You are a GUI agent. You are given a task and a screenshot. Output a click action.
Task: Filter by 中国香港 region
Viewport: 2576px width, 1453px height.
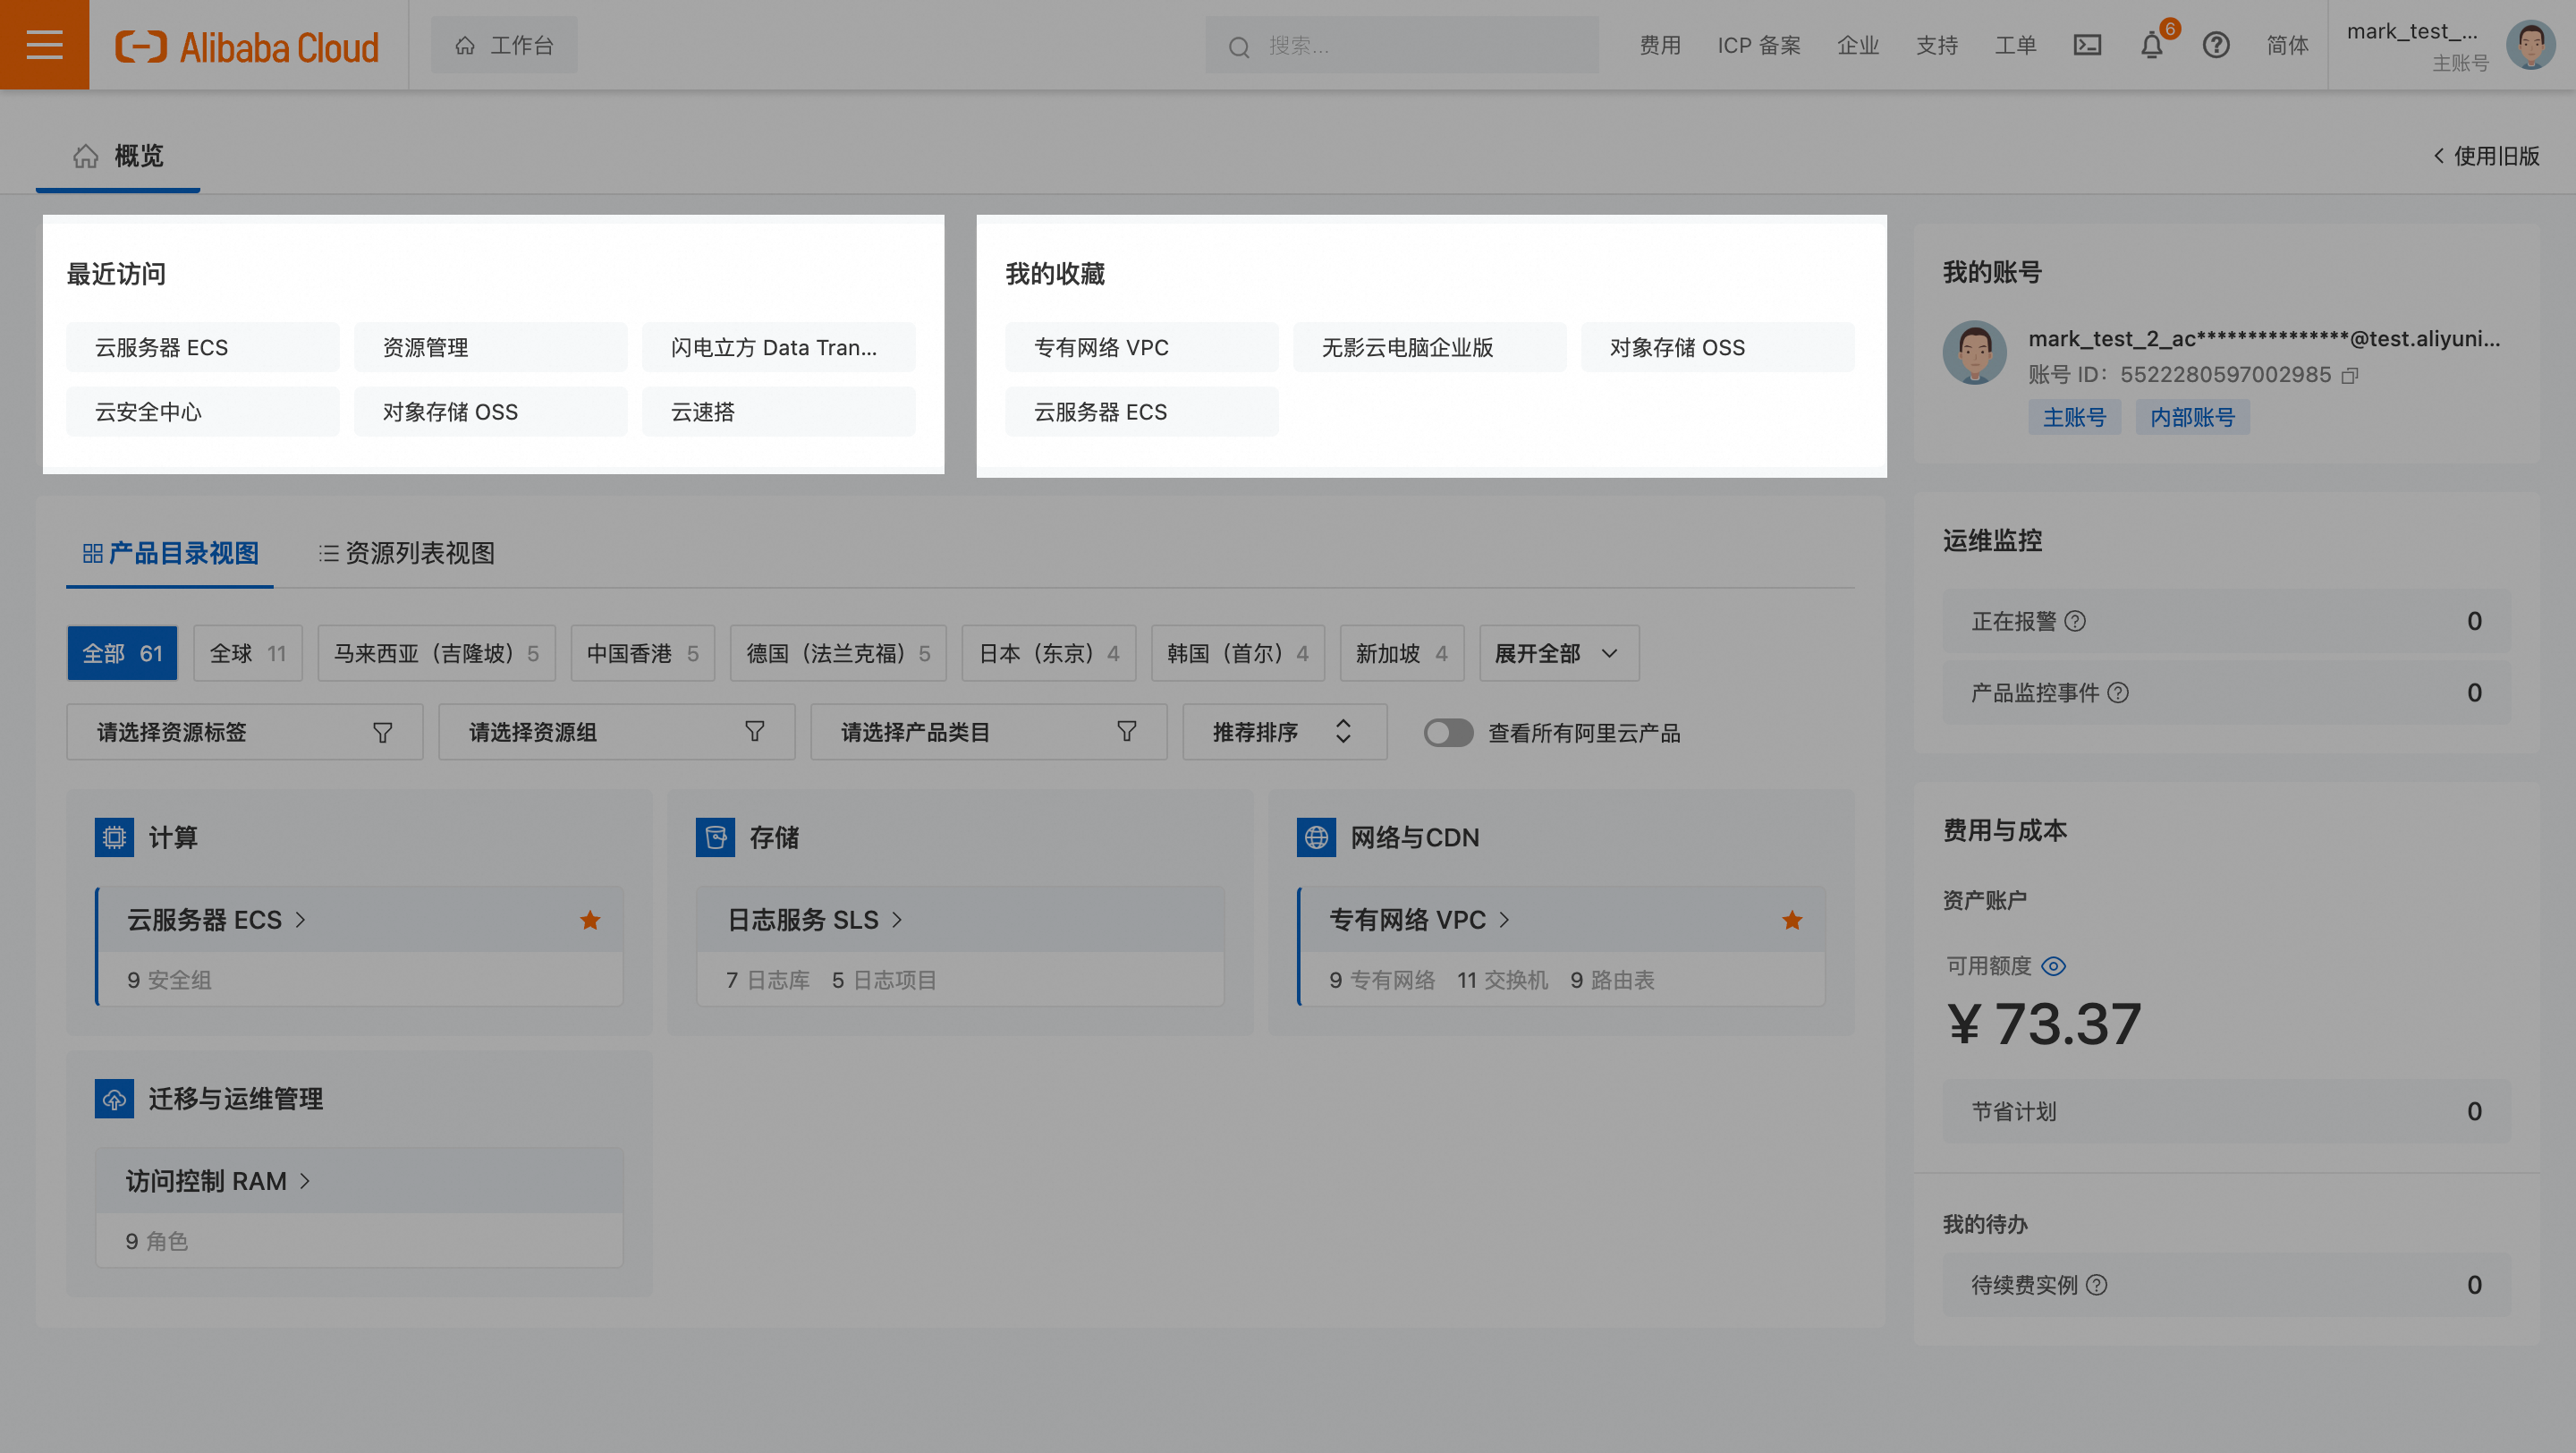click(643, 653)
